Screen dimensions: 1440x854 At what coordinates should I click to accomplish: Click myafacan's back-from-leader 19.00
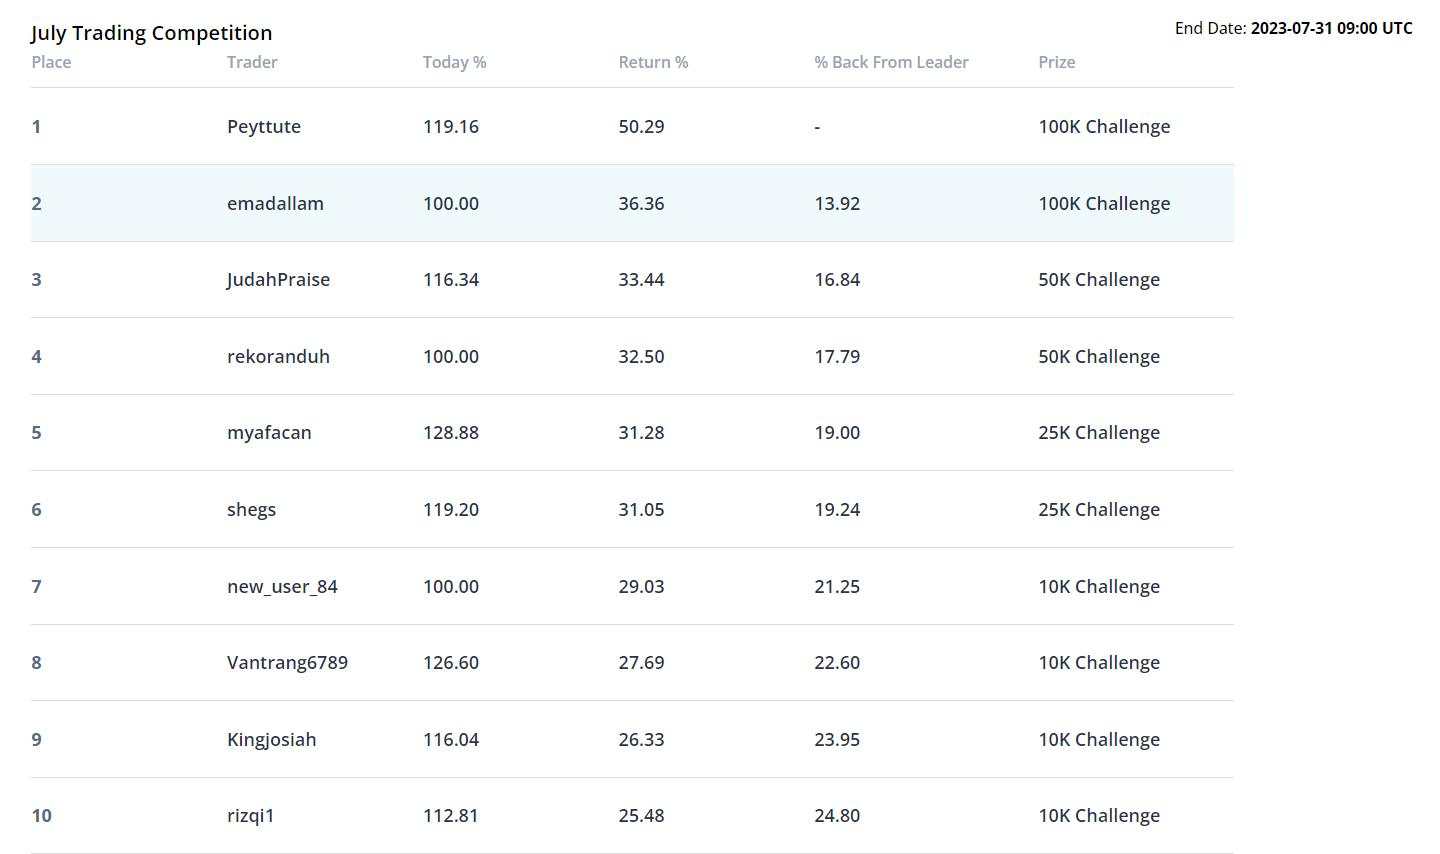click(837, 433)
